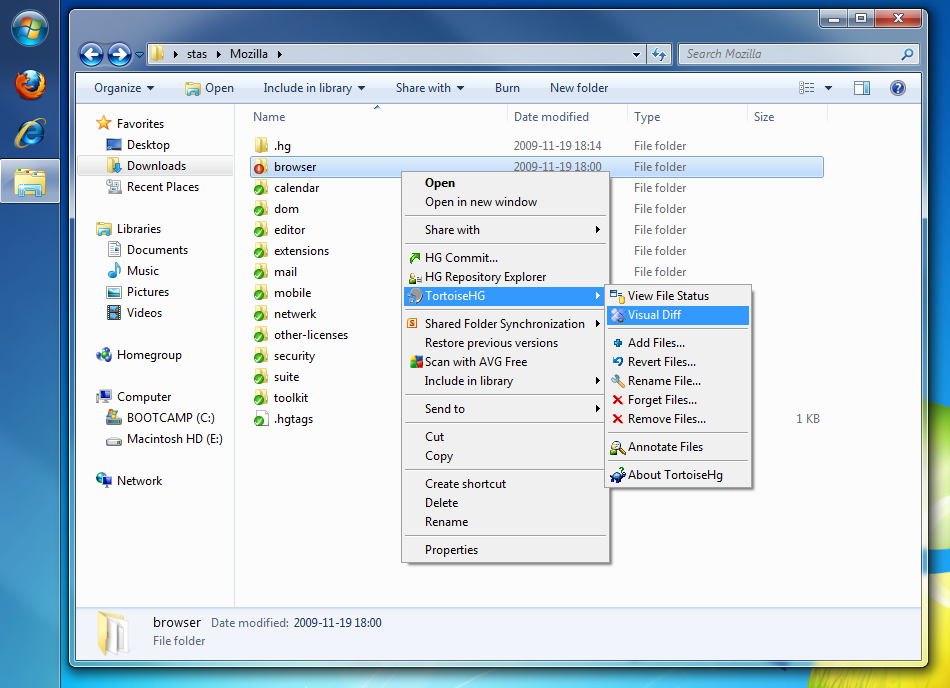This screenshot has width=950, height=688.
Task: Open Internet Explorer from the taskbar
Action: tap(30, 132)
